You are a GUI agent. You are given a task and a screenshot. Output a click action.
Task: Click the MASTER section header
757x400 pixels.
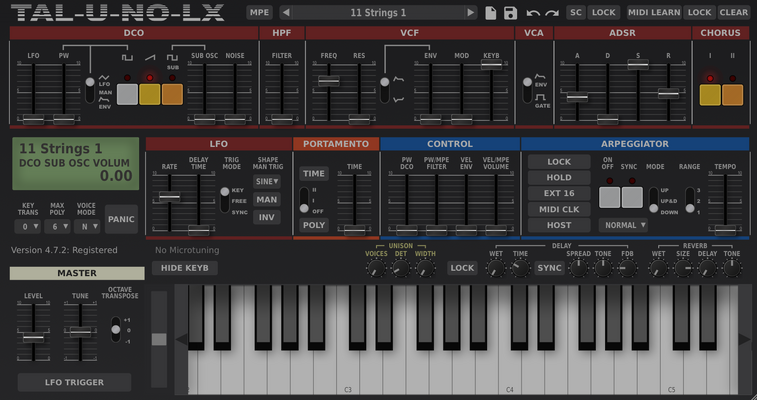[x=77, y=273]
